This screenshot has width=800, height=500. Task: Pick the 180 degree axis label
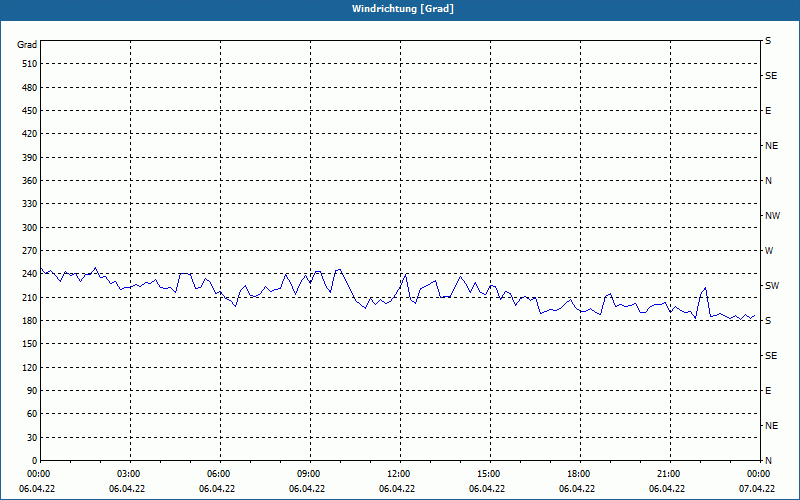coord(29,321)
